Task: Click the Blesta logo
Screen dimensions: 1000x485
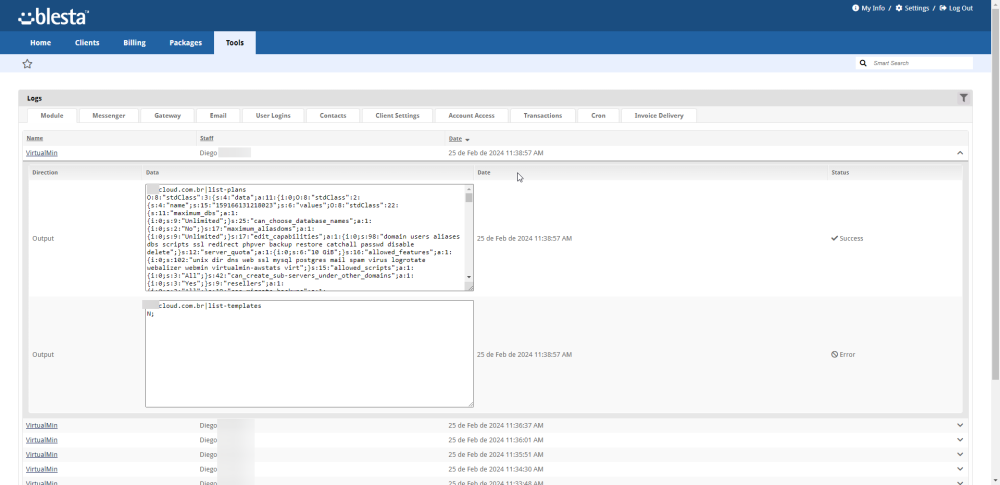Action: tap(54, 17)
